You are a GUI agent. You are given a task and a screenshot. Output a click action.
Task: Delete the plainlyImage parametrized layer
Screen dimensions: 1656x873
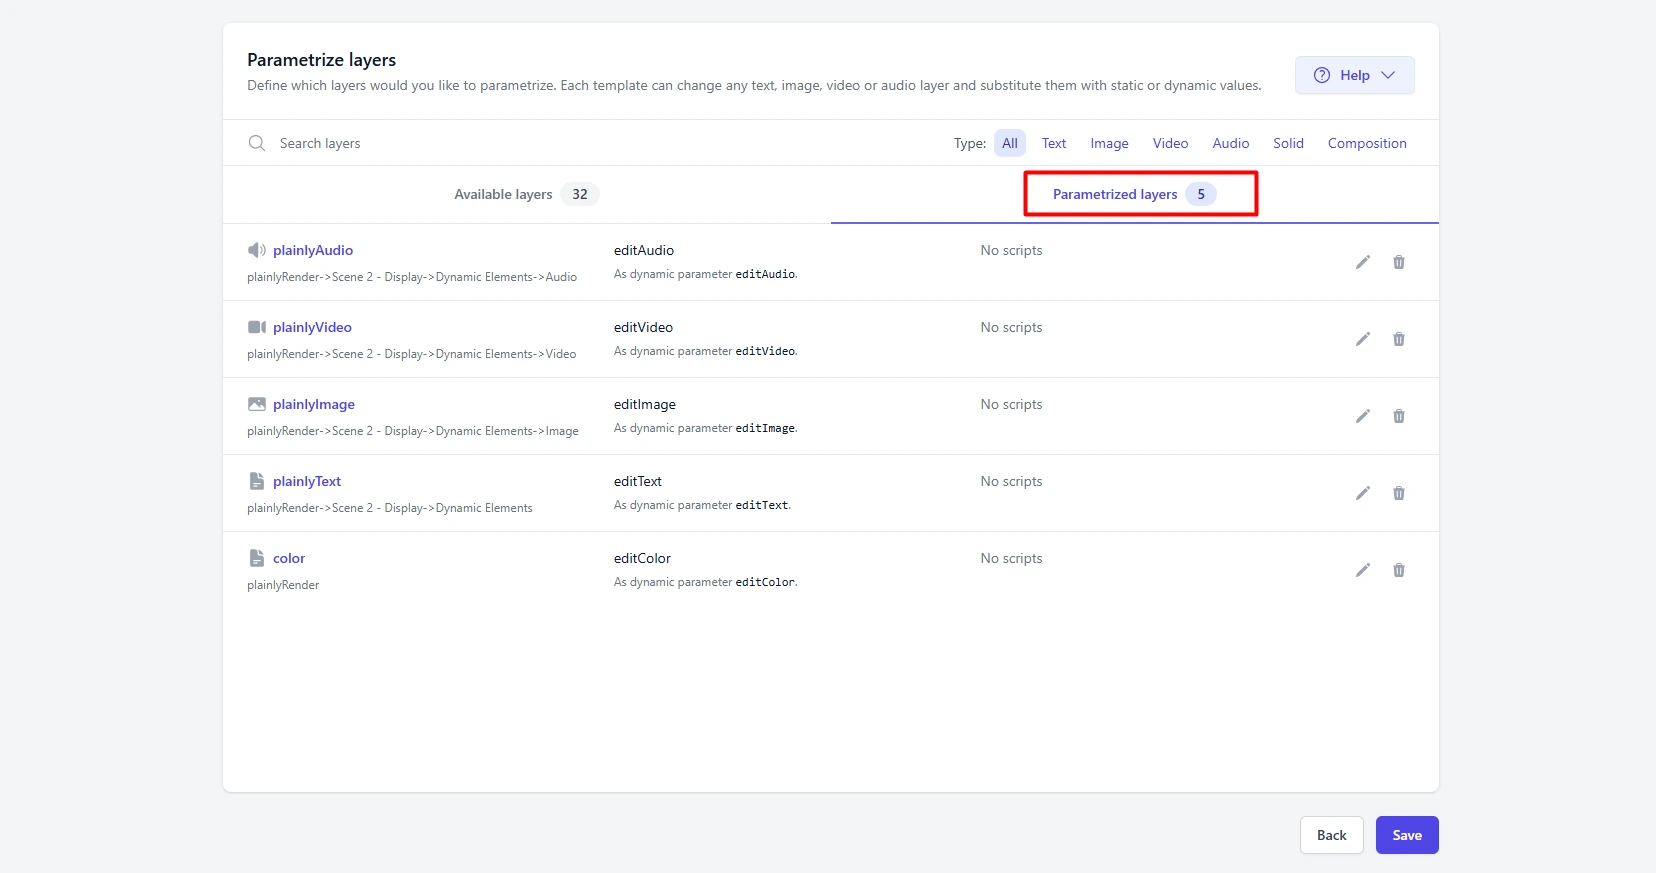1399,416
